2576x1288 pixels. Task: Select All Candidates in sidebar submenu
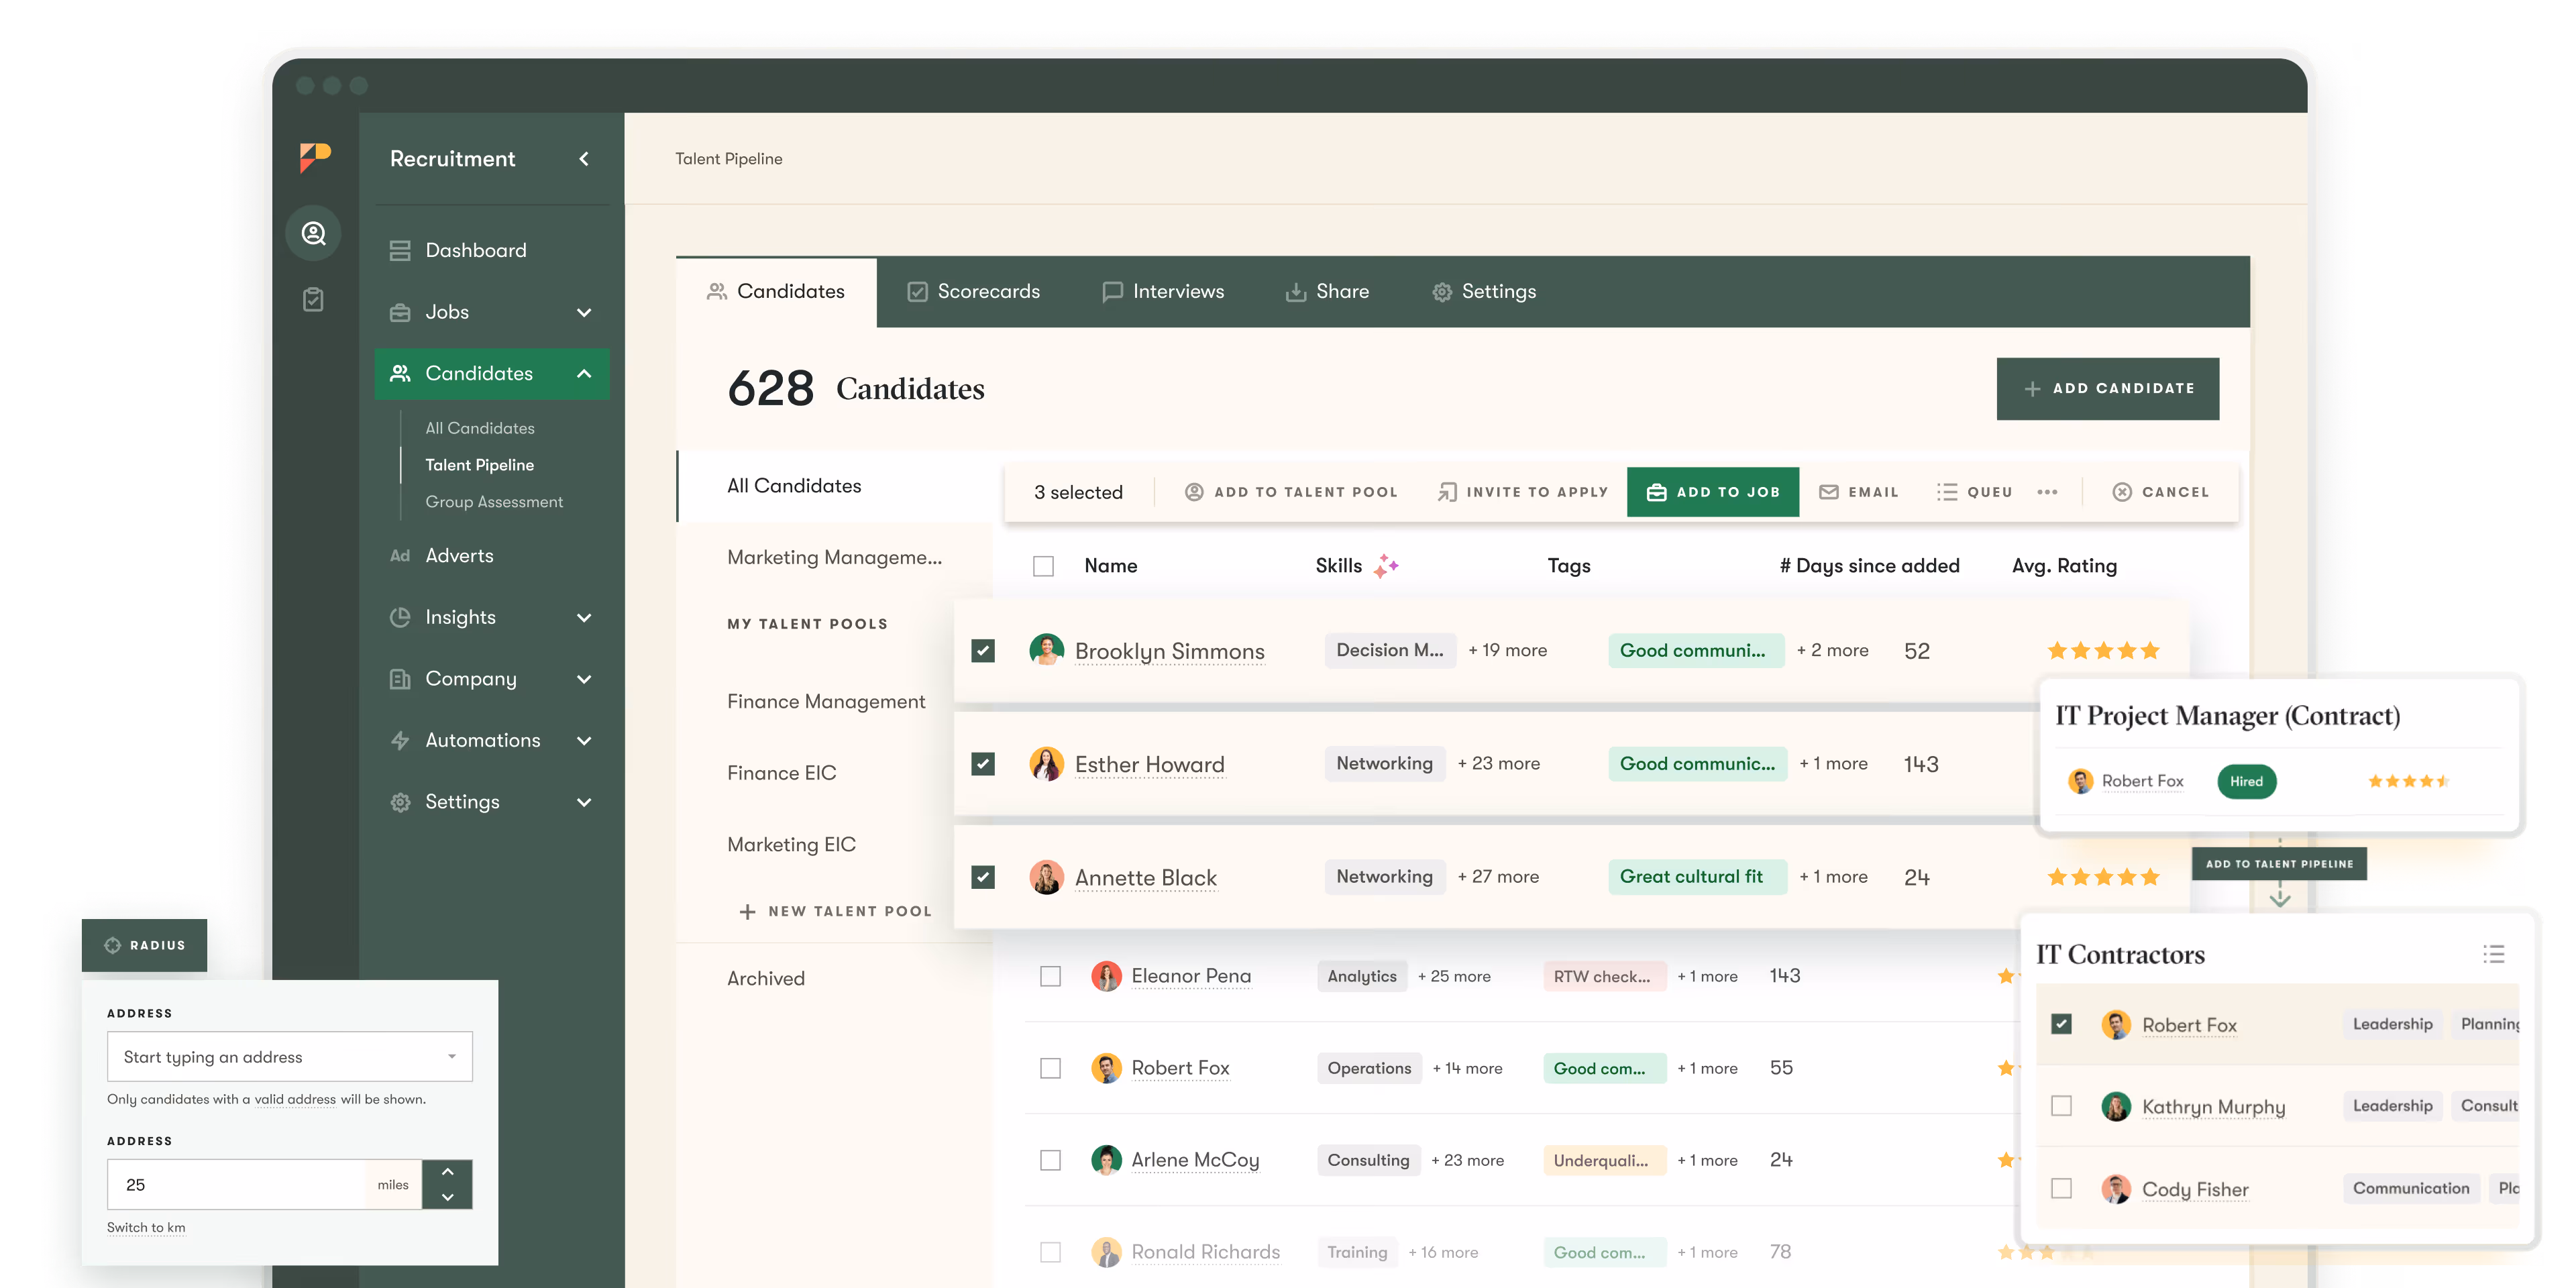(480, 428)
